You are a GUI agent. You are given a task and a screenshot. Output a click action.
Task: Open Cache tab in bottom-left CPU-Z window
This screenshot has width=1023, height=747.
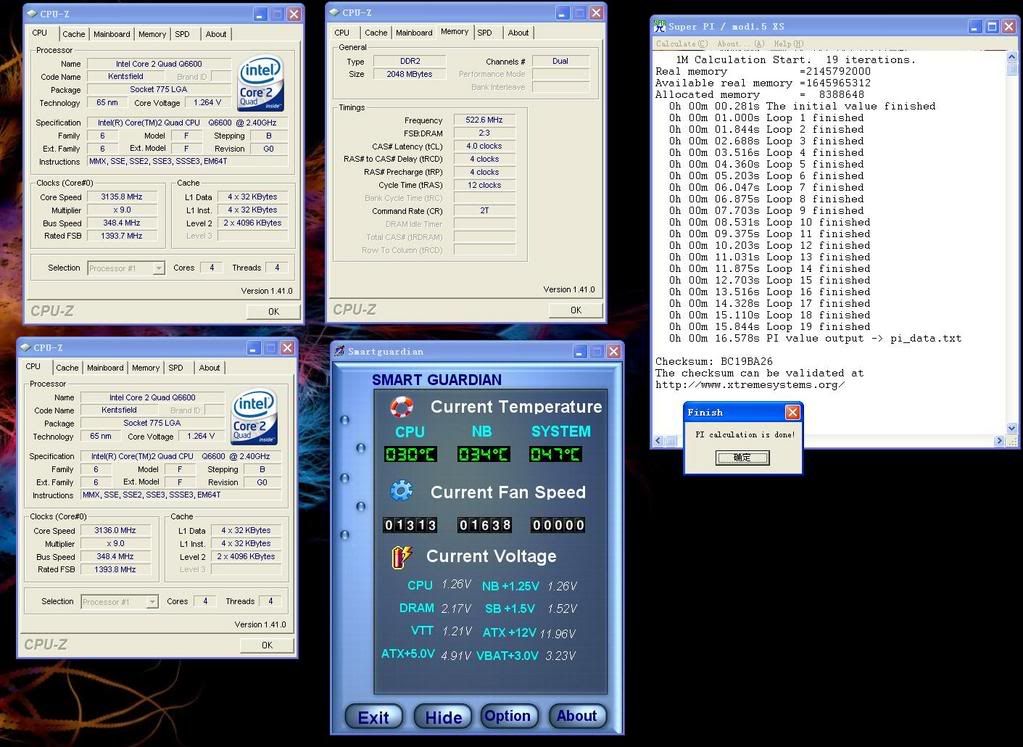67,368
